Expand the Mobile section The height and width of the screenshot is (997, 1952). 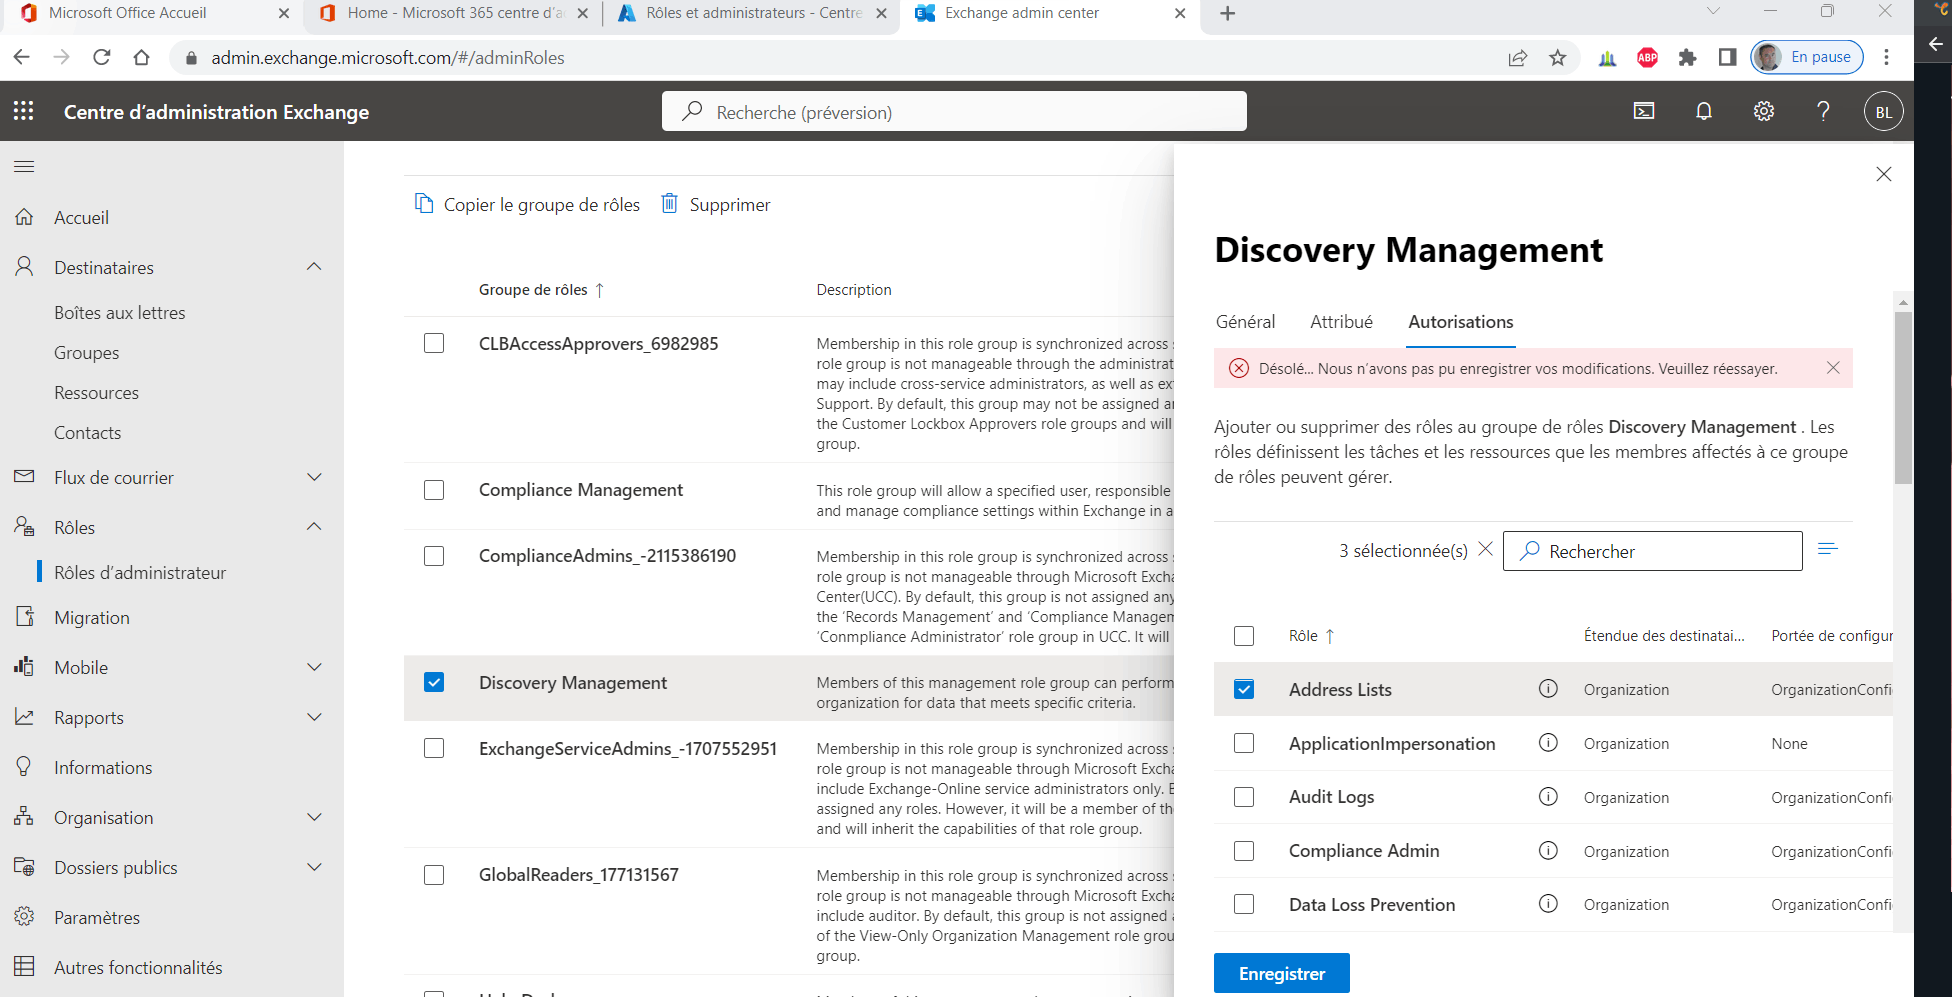click(314, 667)
